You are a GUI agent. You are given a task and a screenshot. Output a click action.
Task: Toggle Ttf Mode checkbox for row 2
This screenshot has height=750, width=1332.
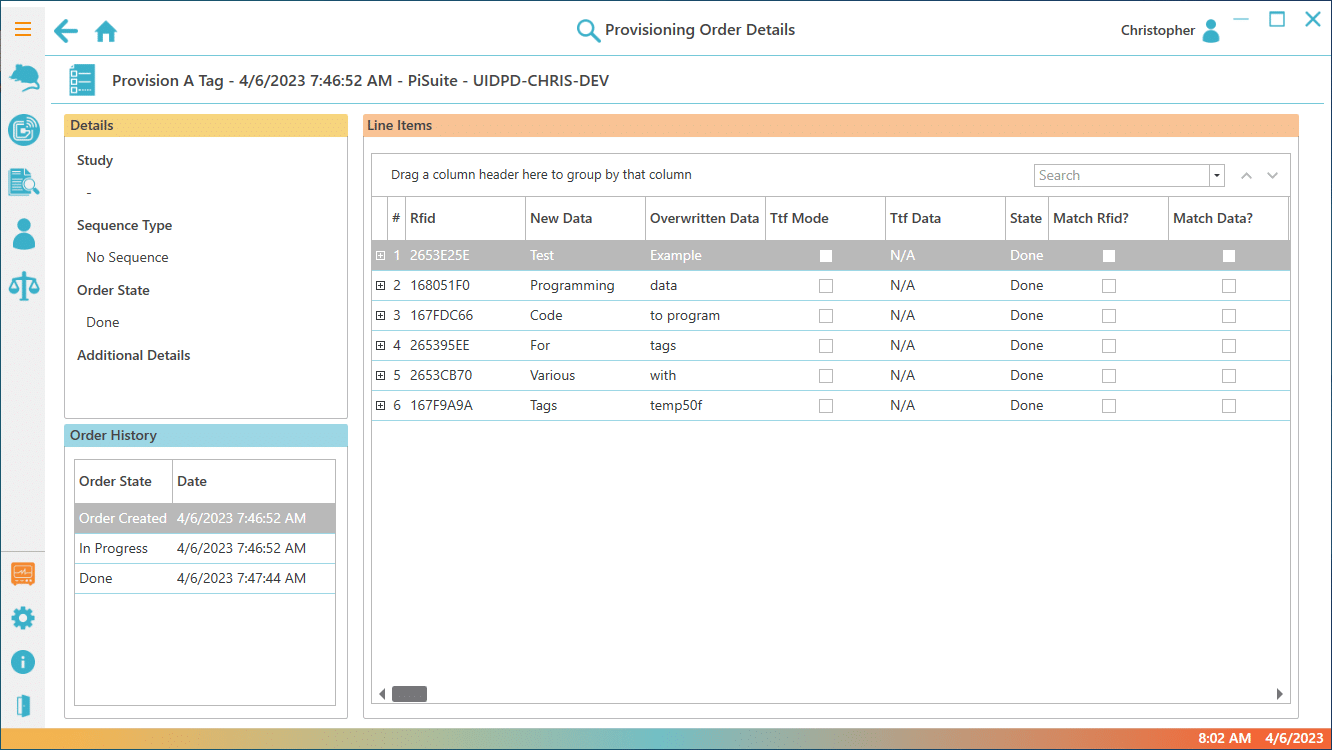[x=826, y=286]
